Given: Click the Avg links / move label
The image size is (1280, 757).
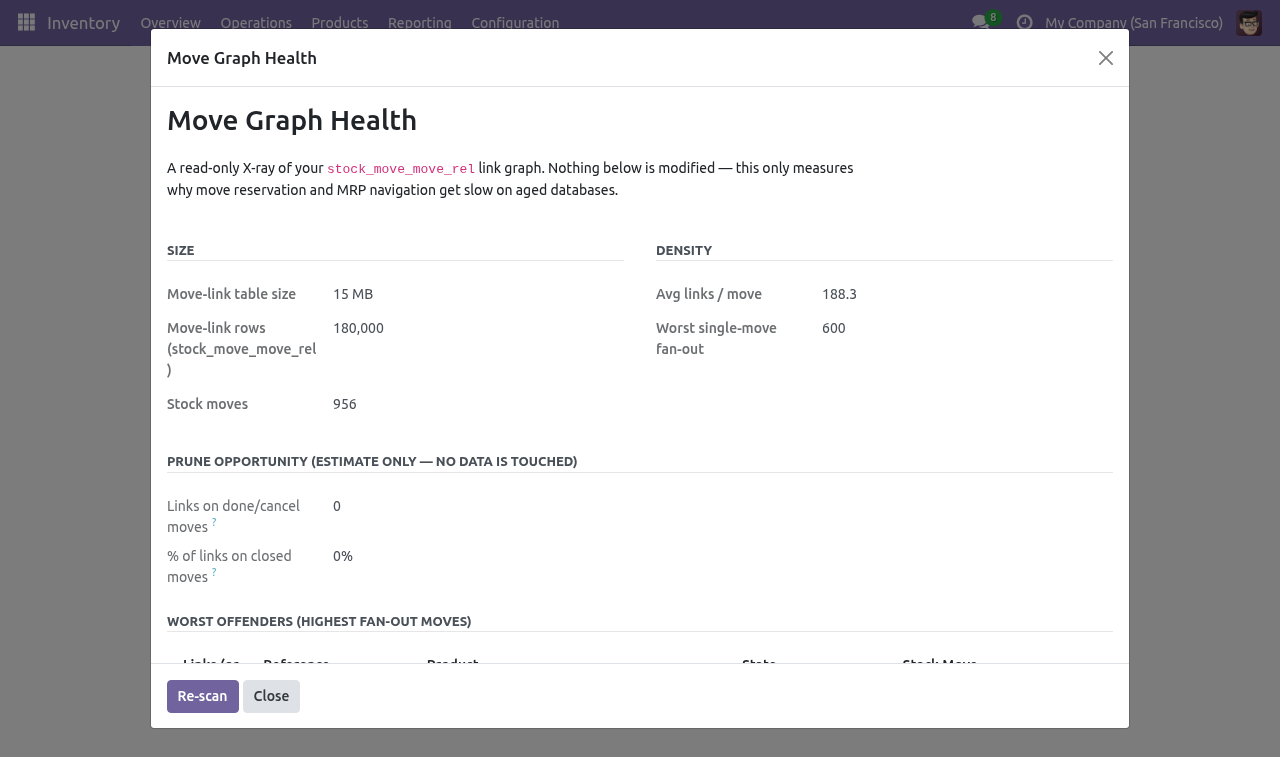Looking at the screenshot, I should tap(709, 294).
